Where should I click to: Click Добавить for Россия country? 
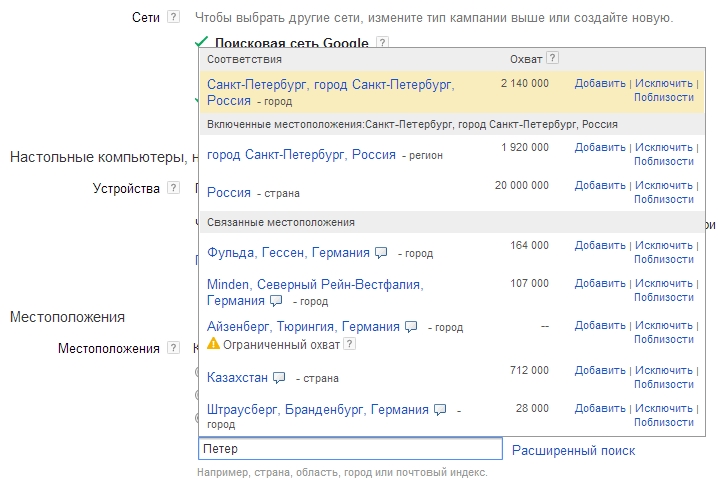[600, 185]
